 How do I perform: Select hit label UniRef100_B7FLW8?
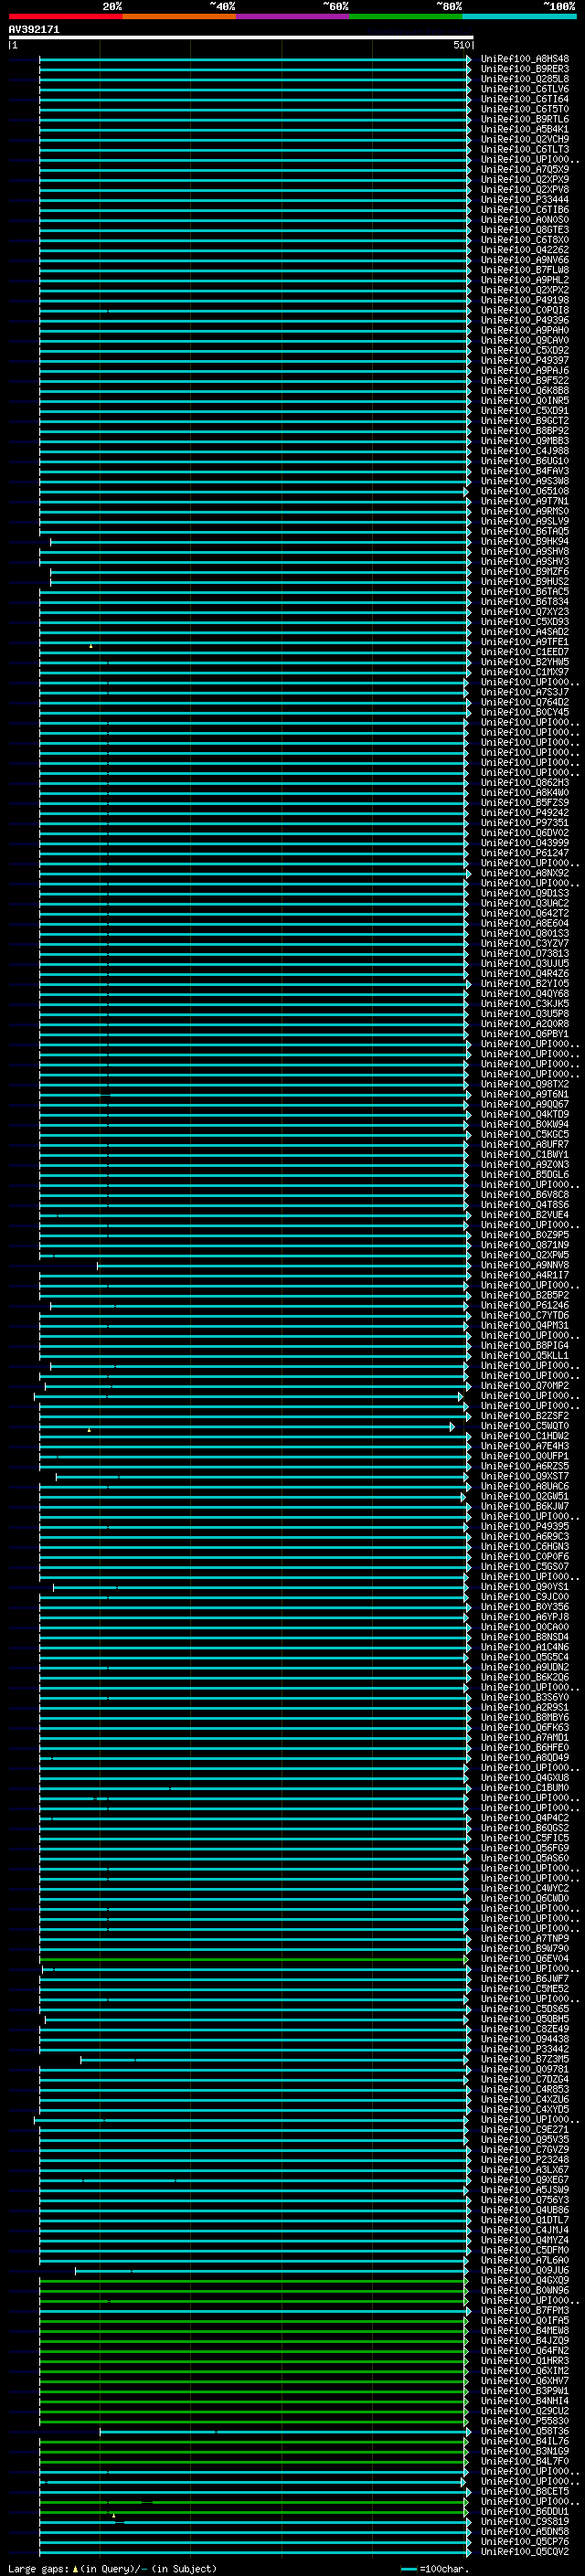click(x=524, y=270)
